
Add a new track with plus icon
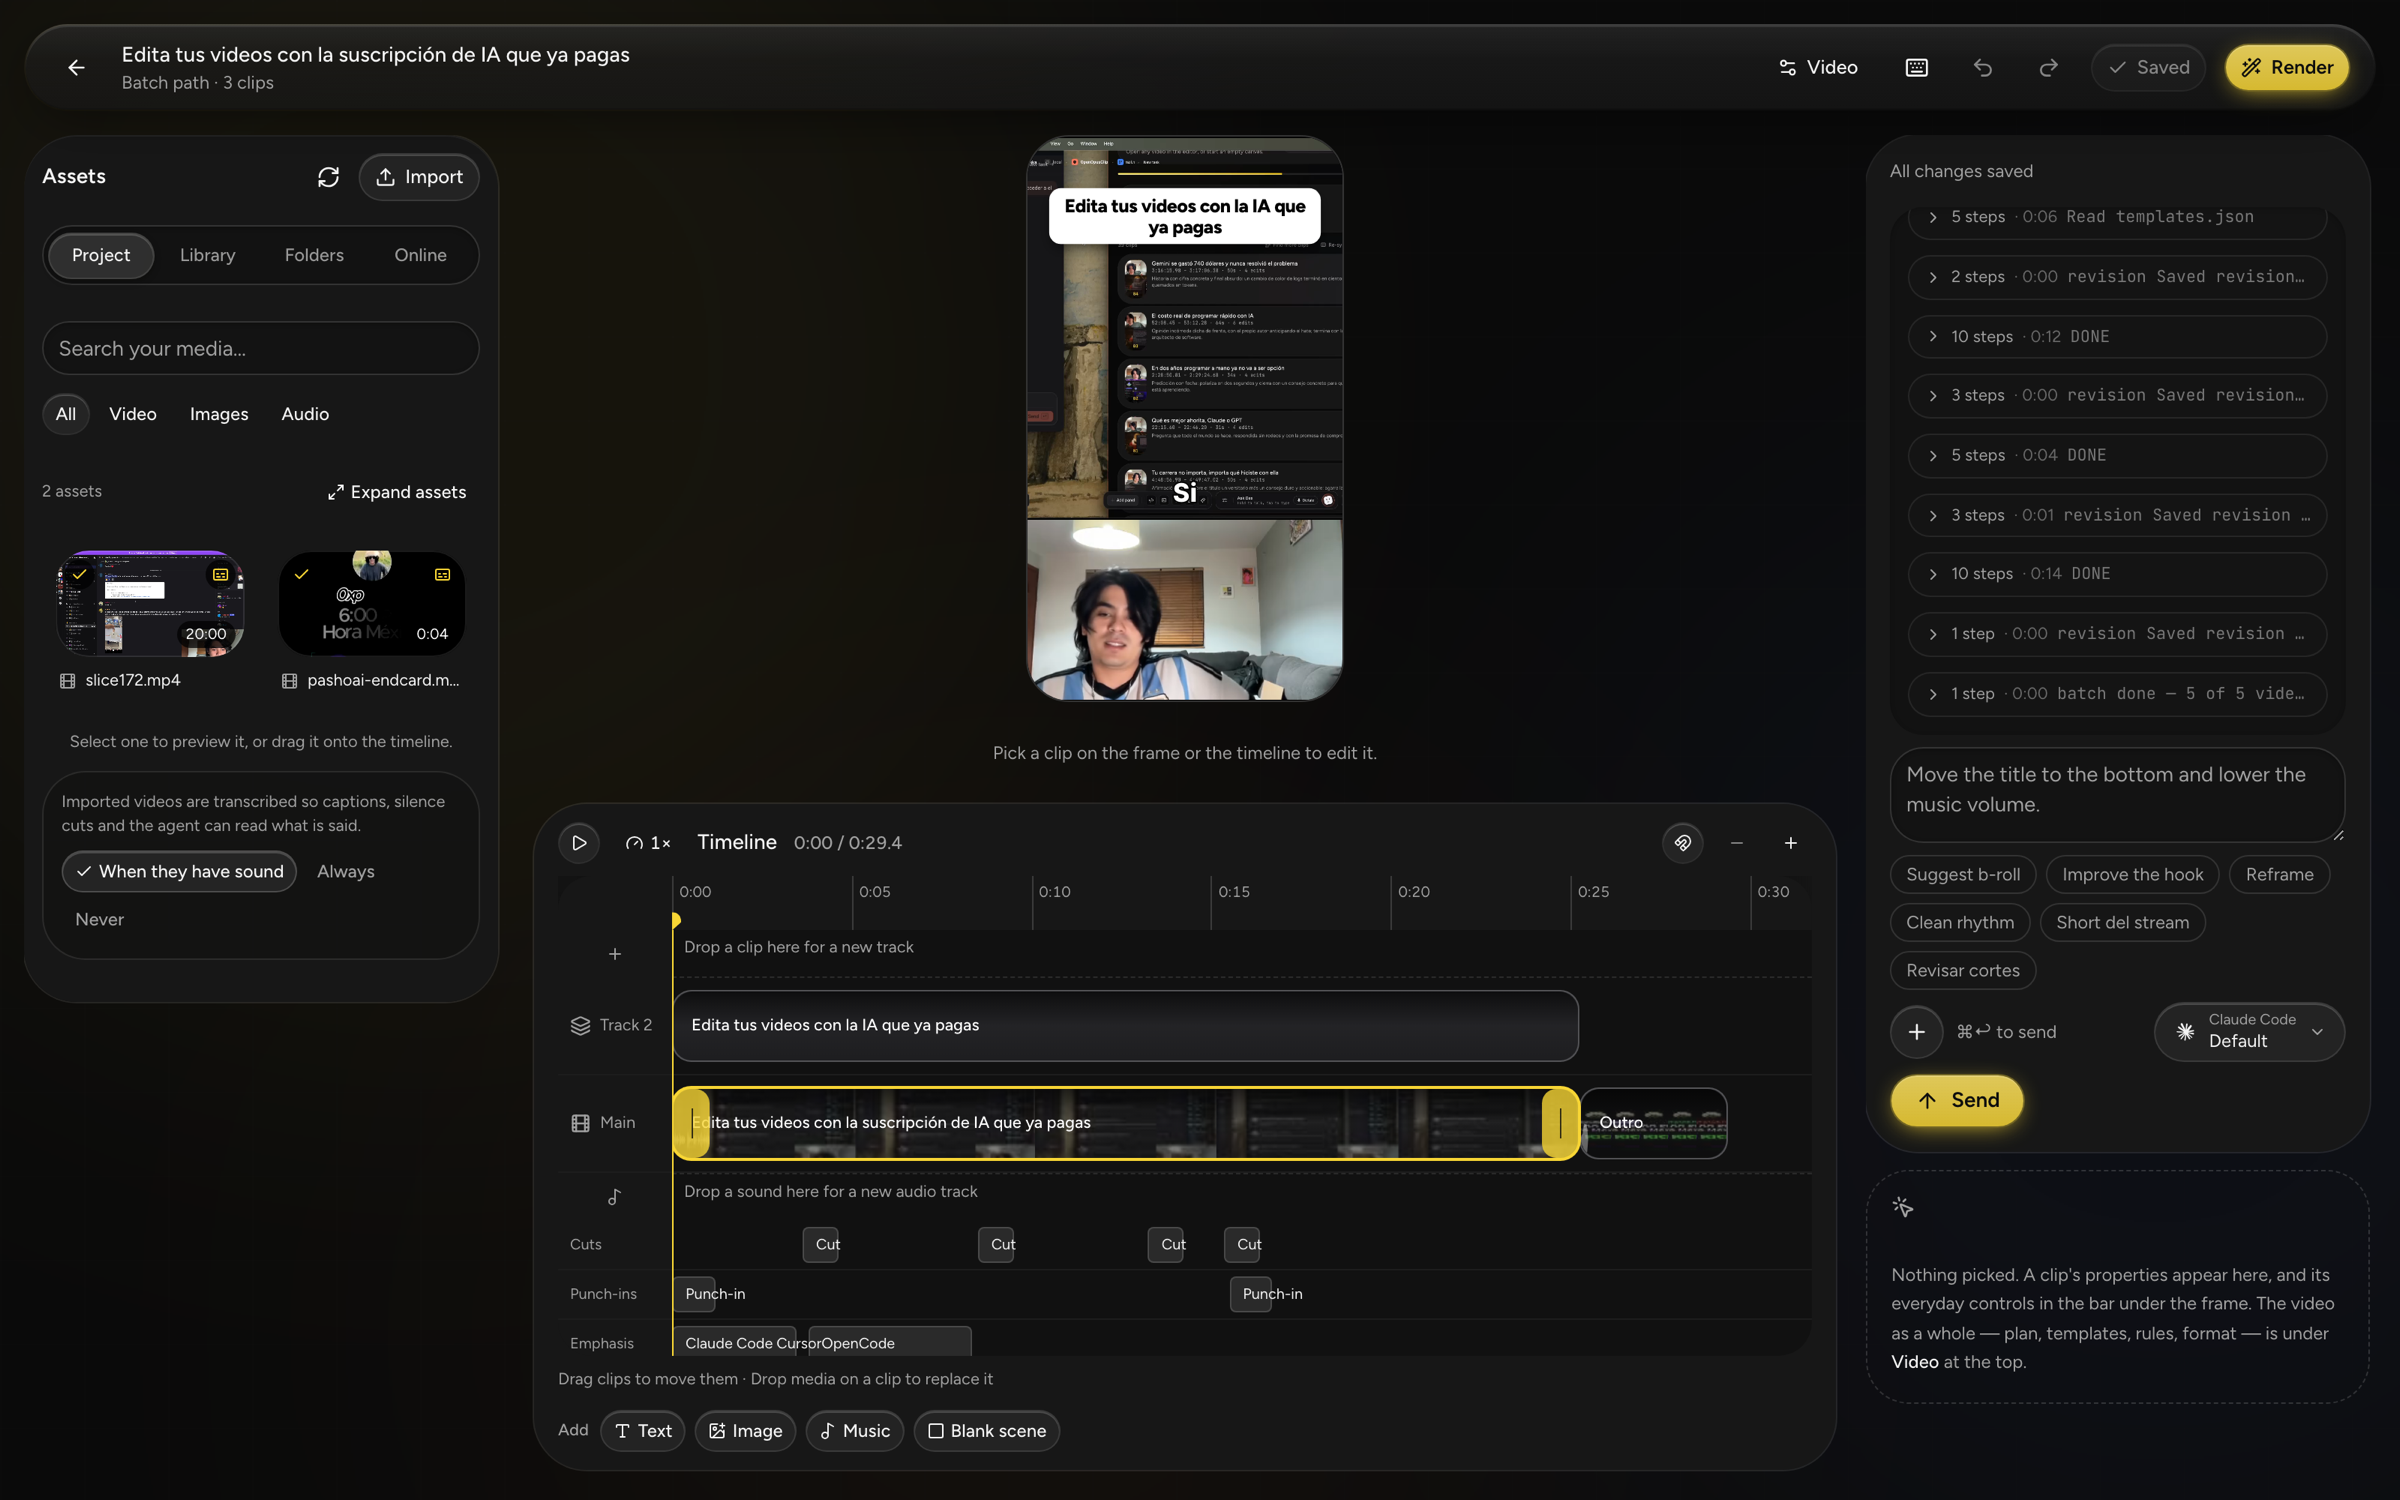tap(614, 953)
